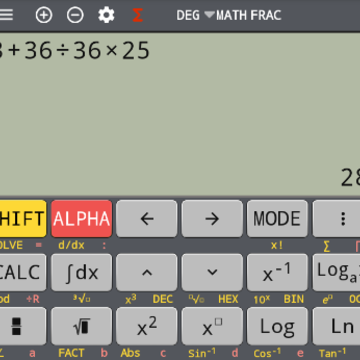Screen dimensions: 360x360
Task: Move cursor right with arrow key
Action: [212, 219]
